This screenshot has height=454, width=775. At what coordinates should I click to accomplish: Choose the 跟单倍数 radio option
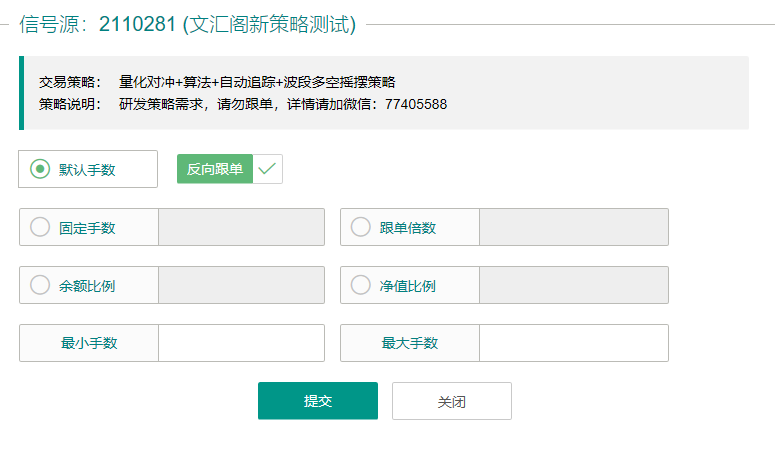pos(361,227)
